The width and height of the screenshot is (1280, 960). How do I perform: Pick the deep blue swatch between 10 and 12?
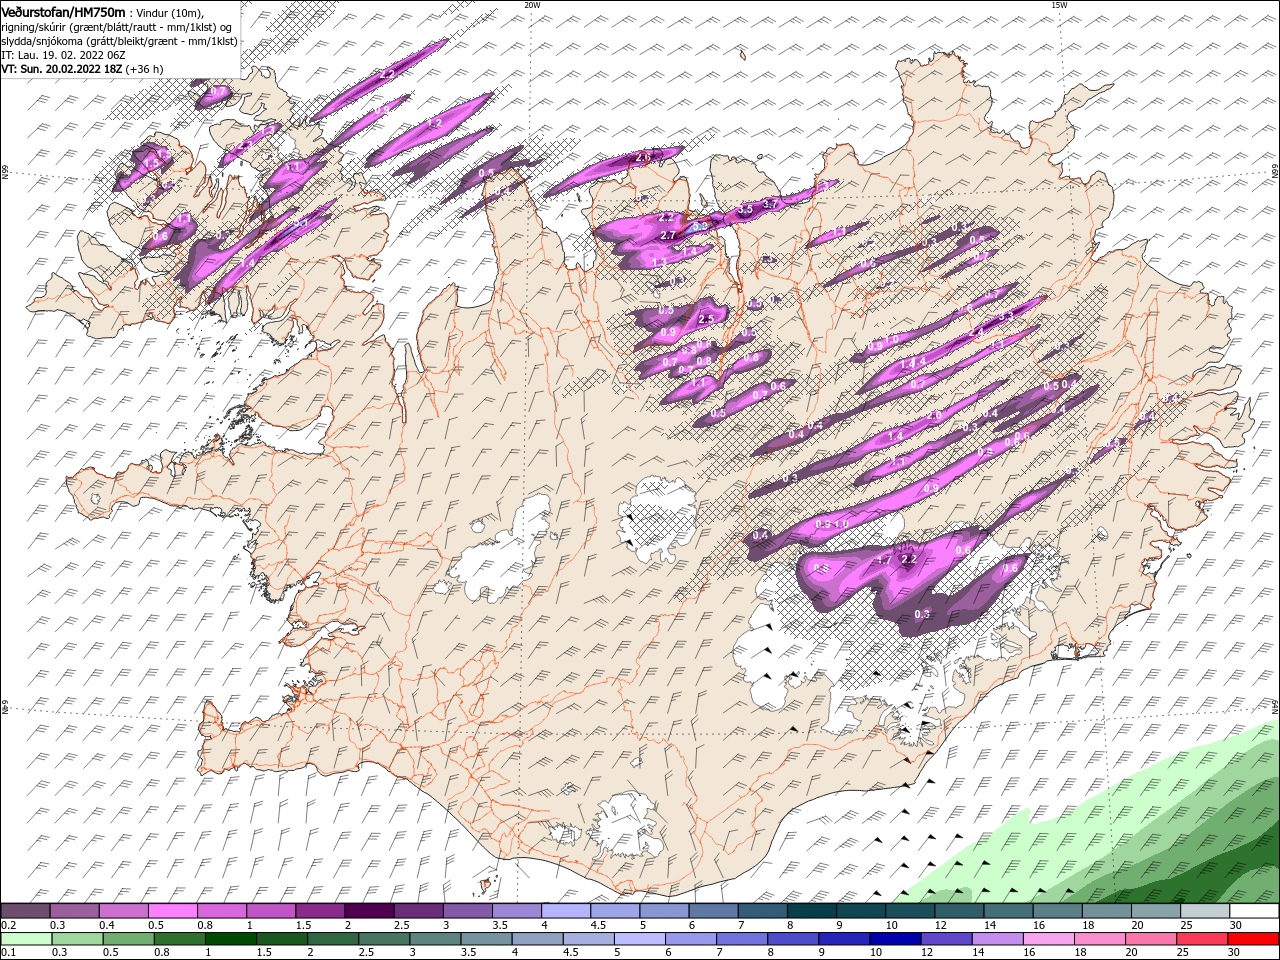click(895, 938)
